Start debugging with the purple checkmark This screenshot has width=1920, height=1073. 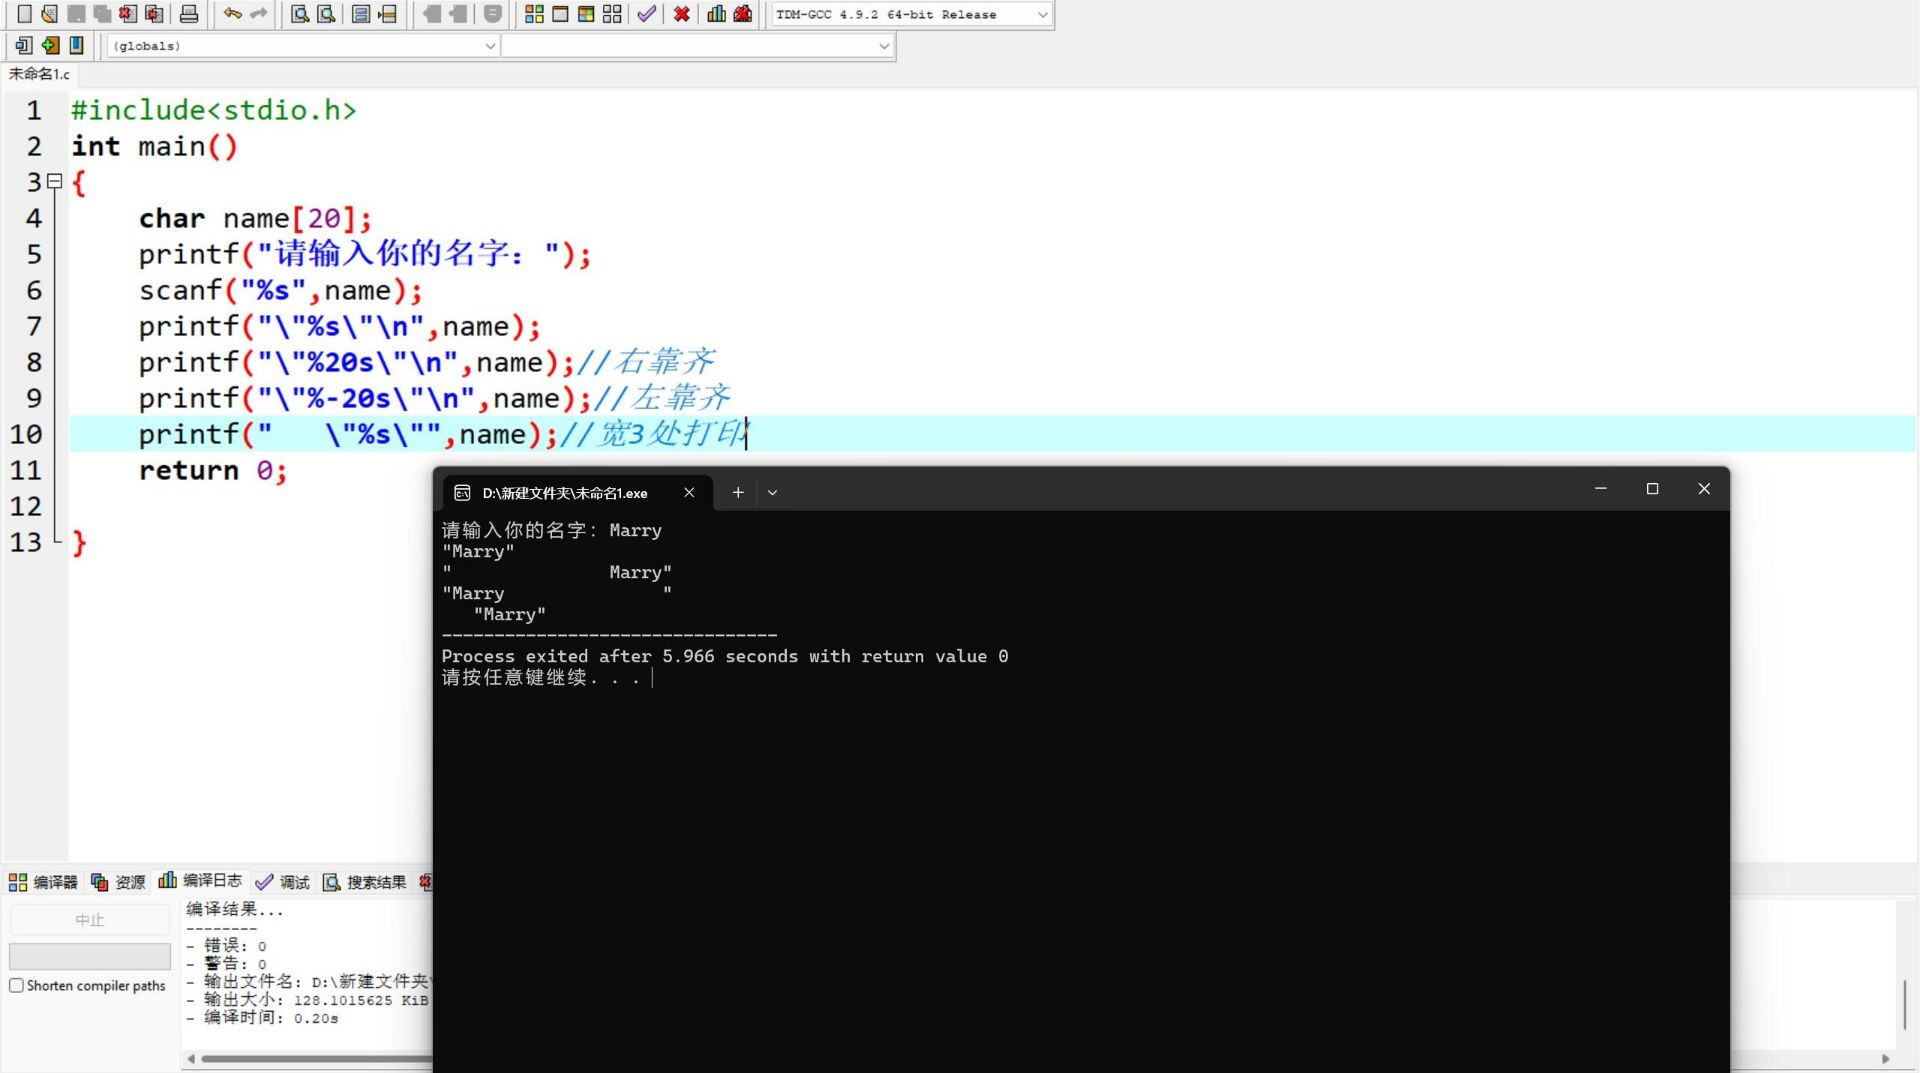(647, 14)
